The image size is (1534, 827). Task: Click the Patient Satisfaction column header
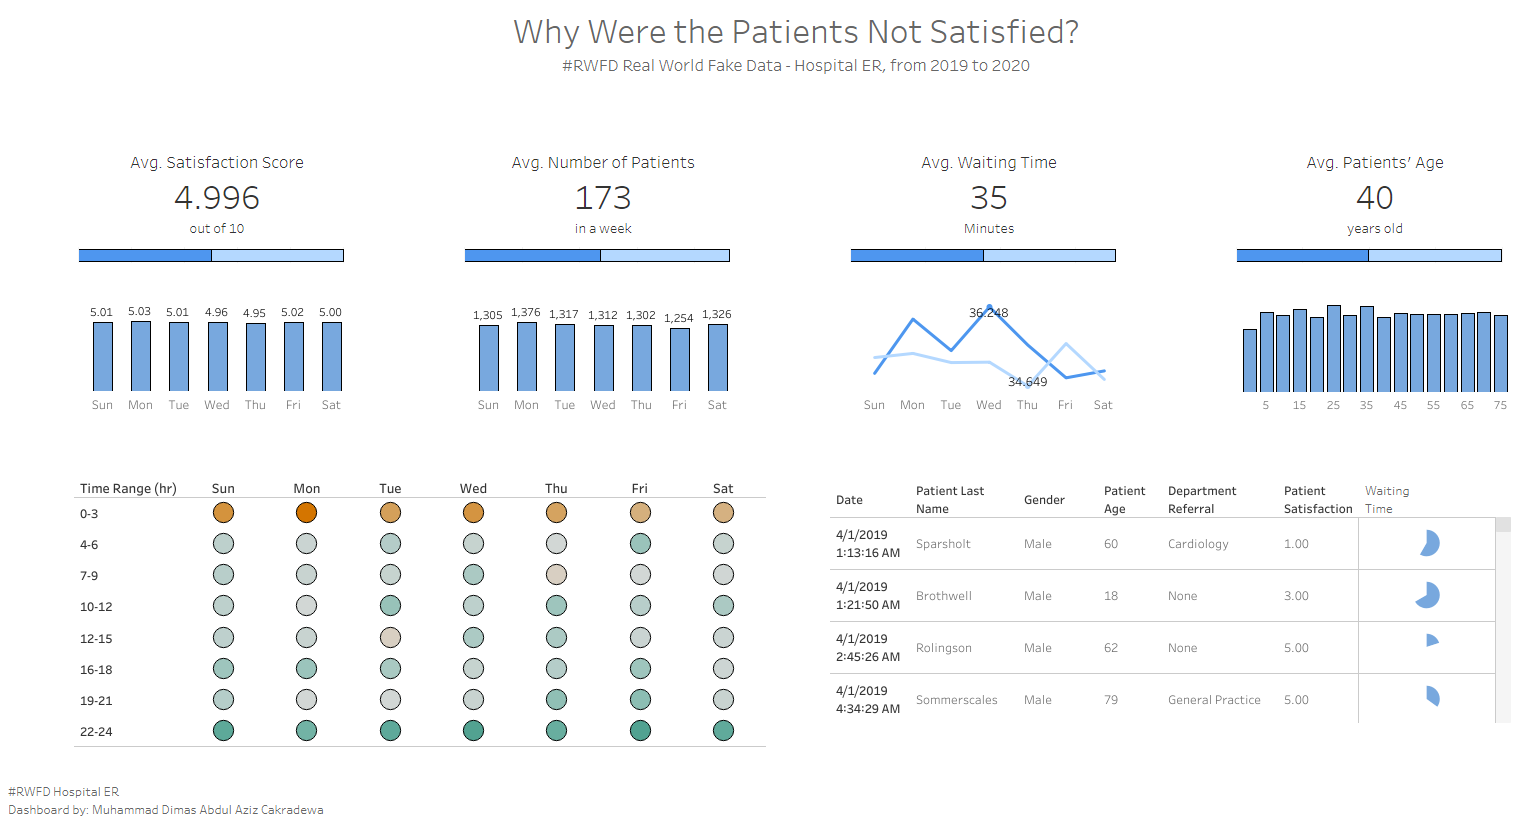pos(1317,500)
